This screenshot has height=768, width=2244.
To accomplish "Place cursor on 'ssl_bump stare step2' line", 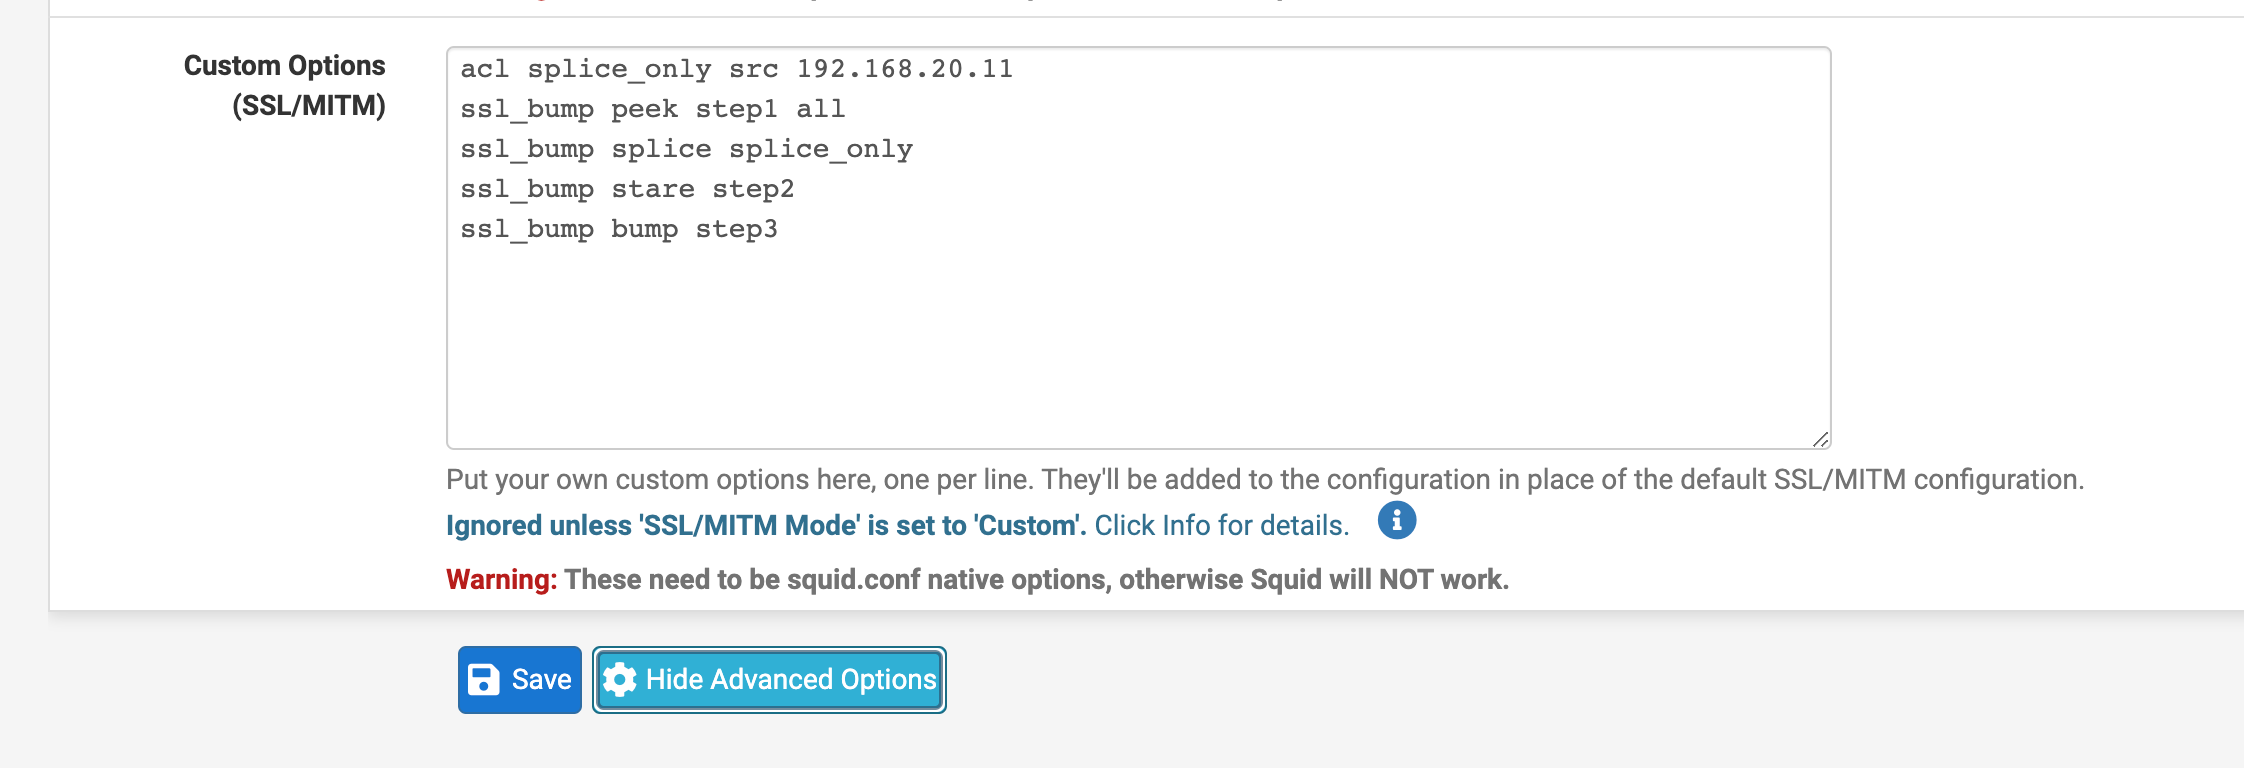I will click(627, 189).
